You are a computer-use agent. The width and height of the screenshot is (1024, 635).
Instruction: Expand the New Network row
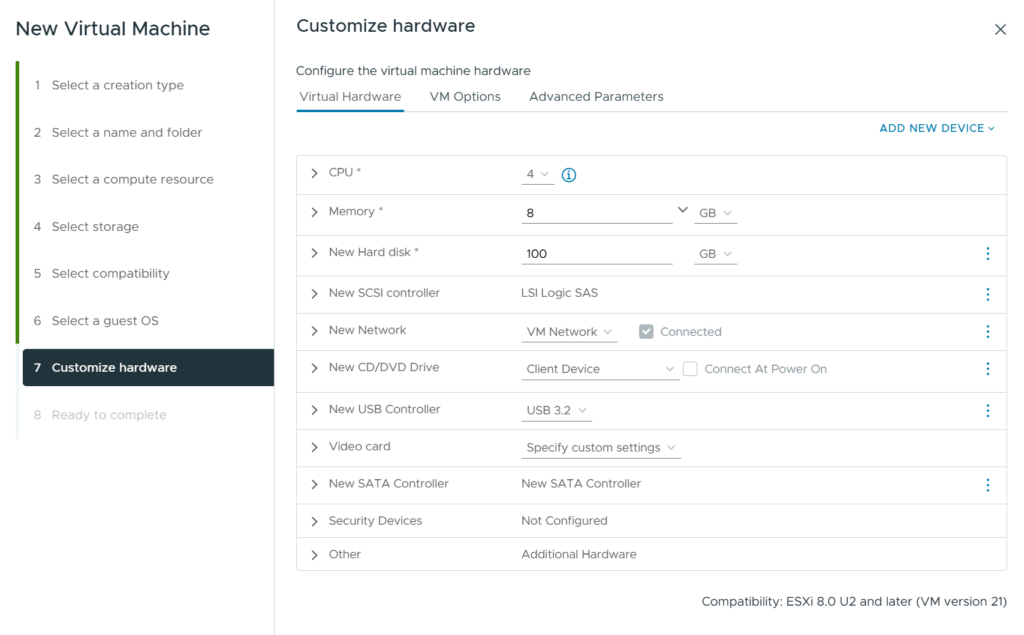click(314, 331)
